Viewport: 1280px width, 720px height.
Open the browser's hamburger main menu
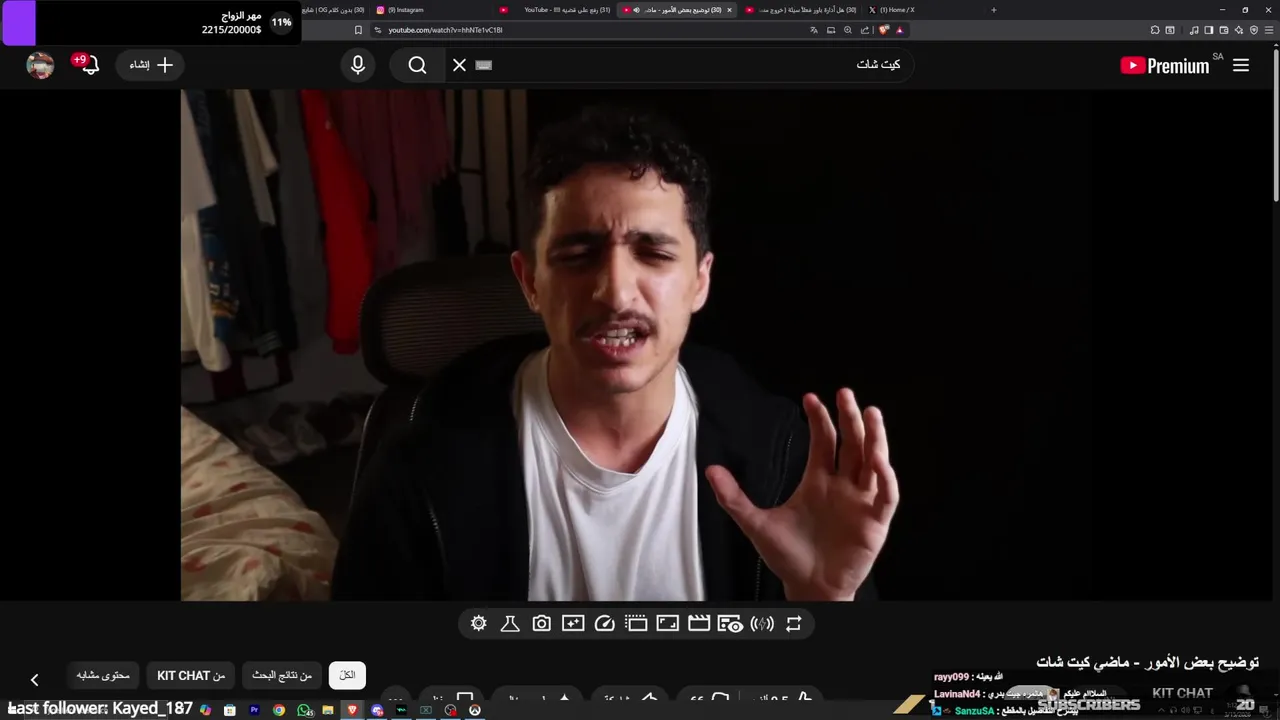coord(1270,30)
